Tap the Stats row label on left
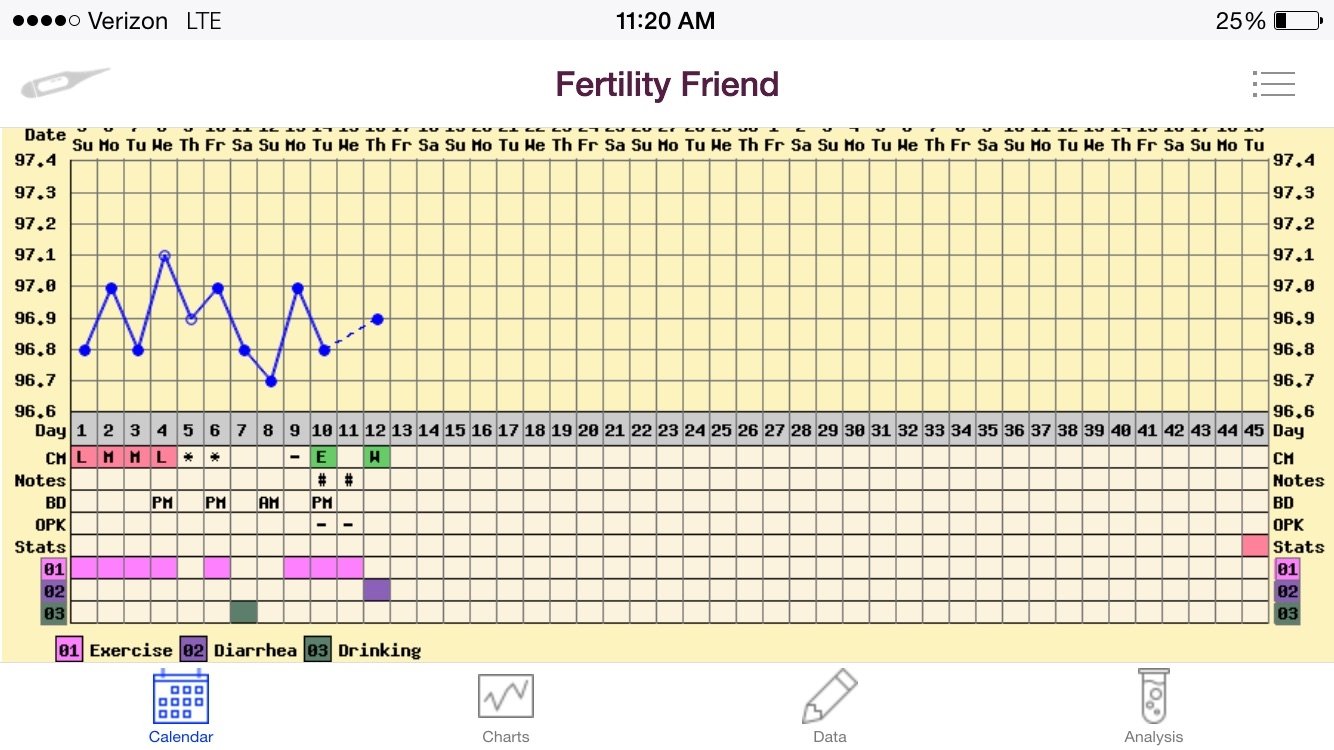1334x750 pixels. (40, 546)
